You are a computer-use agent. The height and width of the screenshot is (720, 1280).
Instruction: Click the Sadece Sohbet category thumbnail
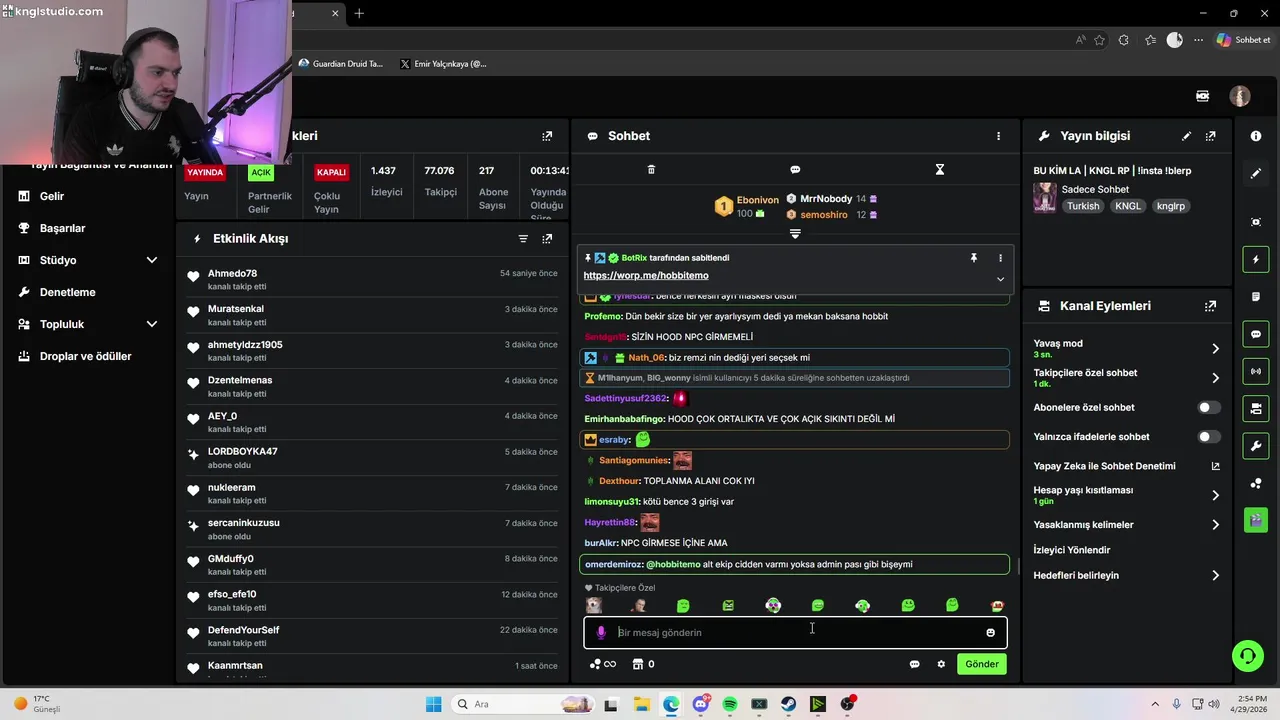click(1045, 197)
